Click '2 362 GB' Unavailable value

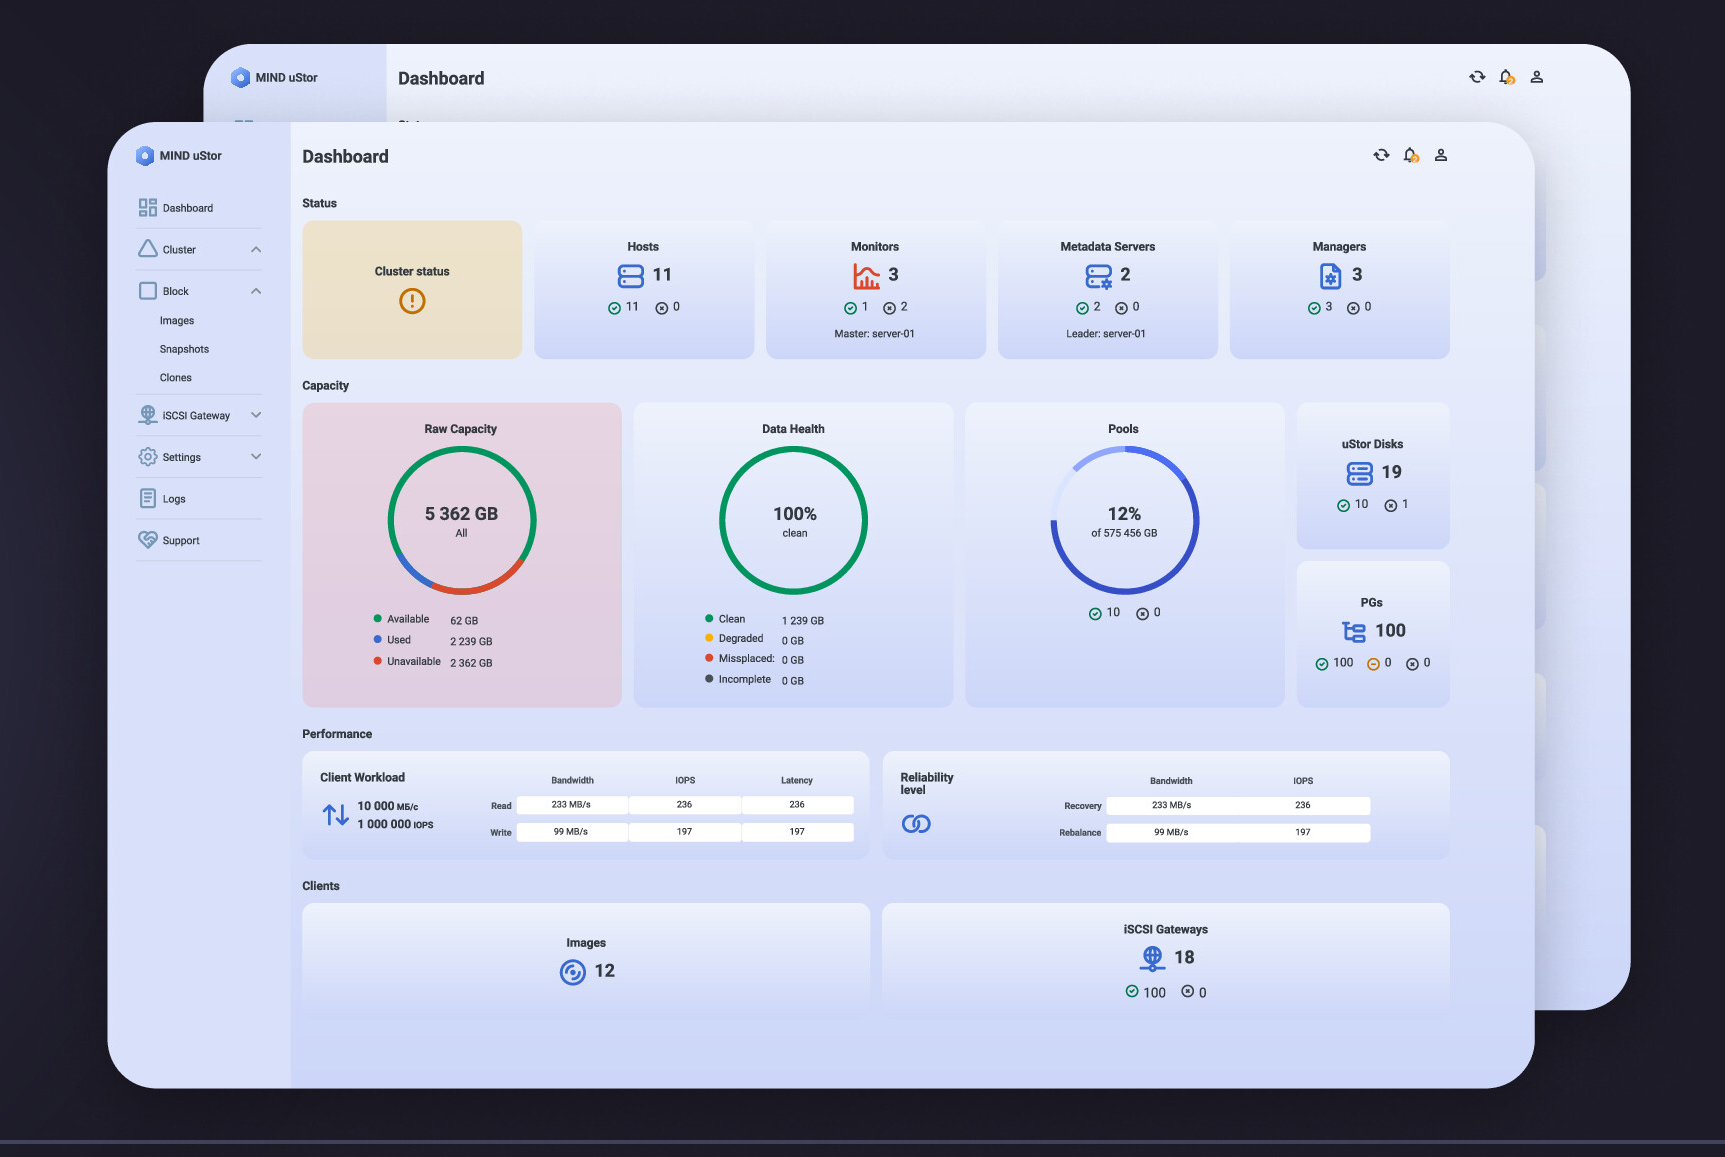click(471, 663)
